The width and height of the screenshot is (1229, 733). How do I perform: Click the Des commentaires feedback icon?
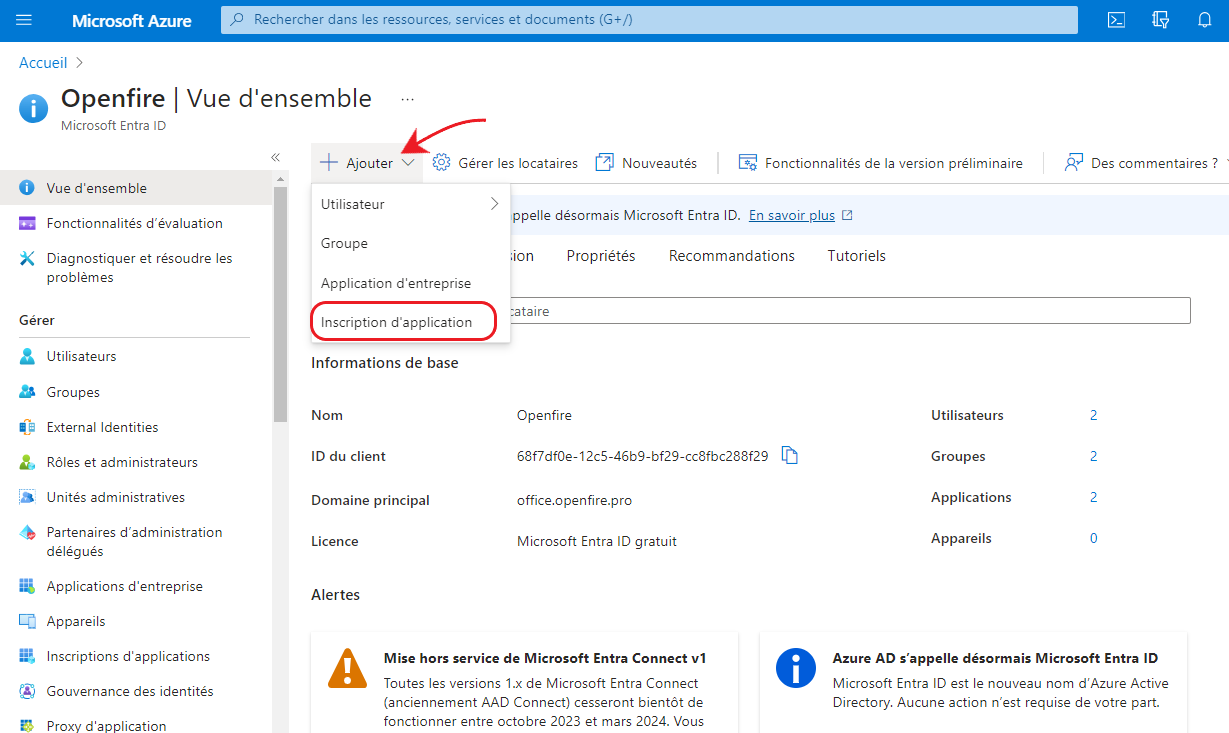[x=1074, y=162]
